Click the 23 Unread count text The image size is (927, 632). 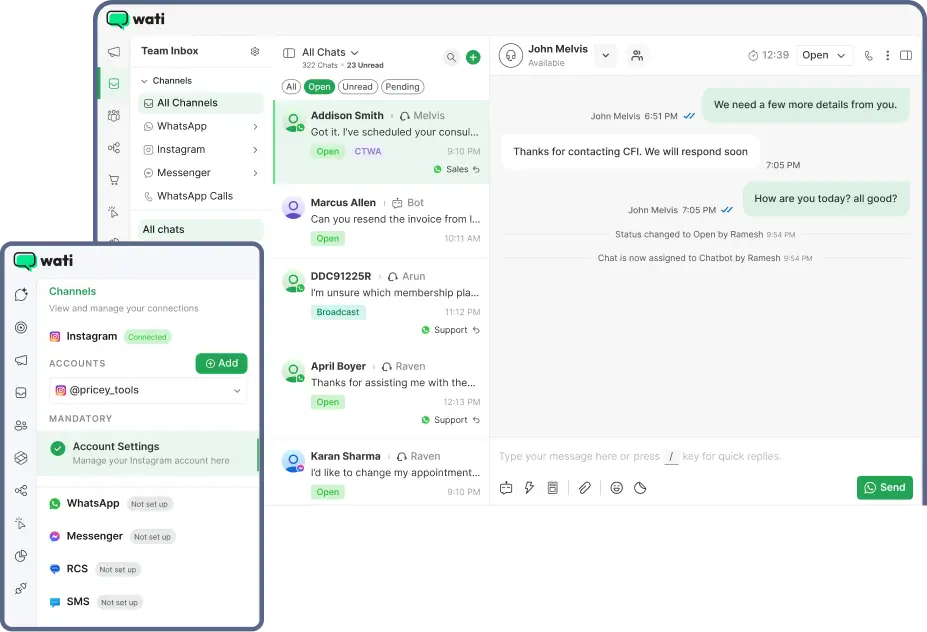[x=365, y=66]
